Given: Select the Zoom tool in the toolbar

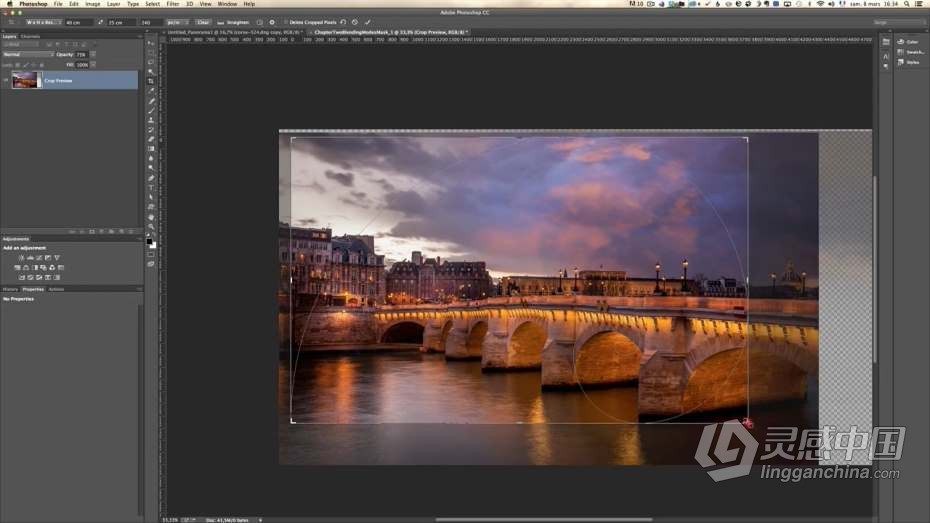Looking at the screenshot, I should click(x=151, y=227).
